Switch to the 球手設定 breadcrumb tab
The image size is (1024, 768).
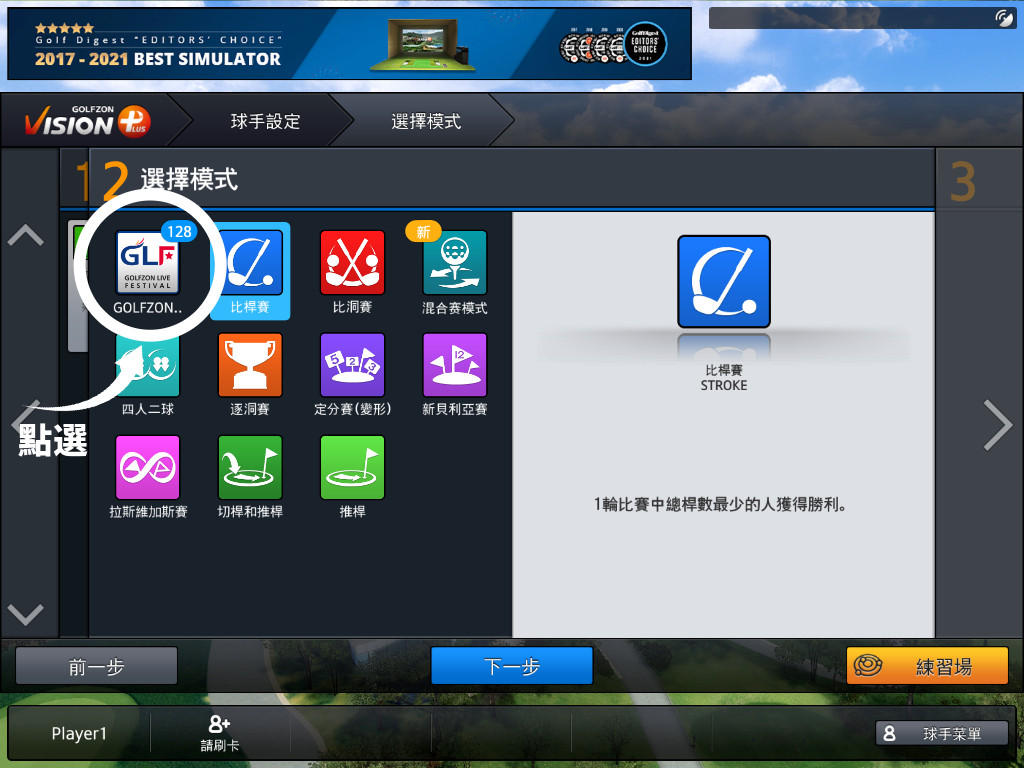point(265,122)
